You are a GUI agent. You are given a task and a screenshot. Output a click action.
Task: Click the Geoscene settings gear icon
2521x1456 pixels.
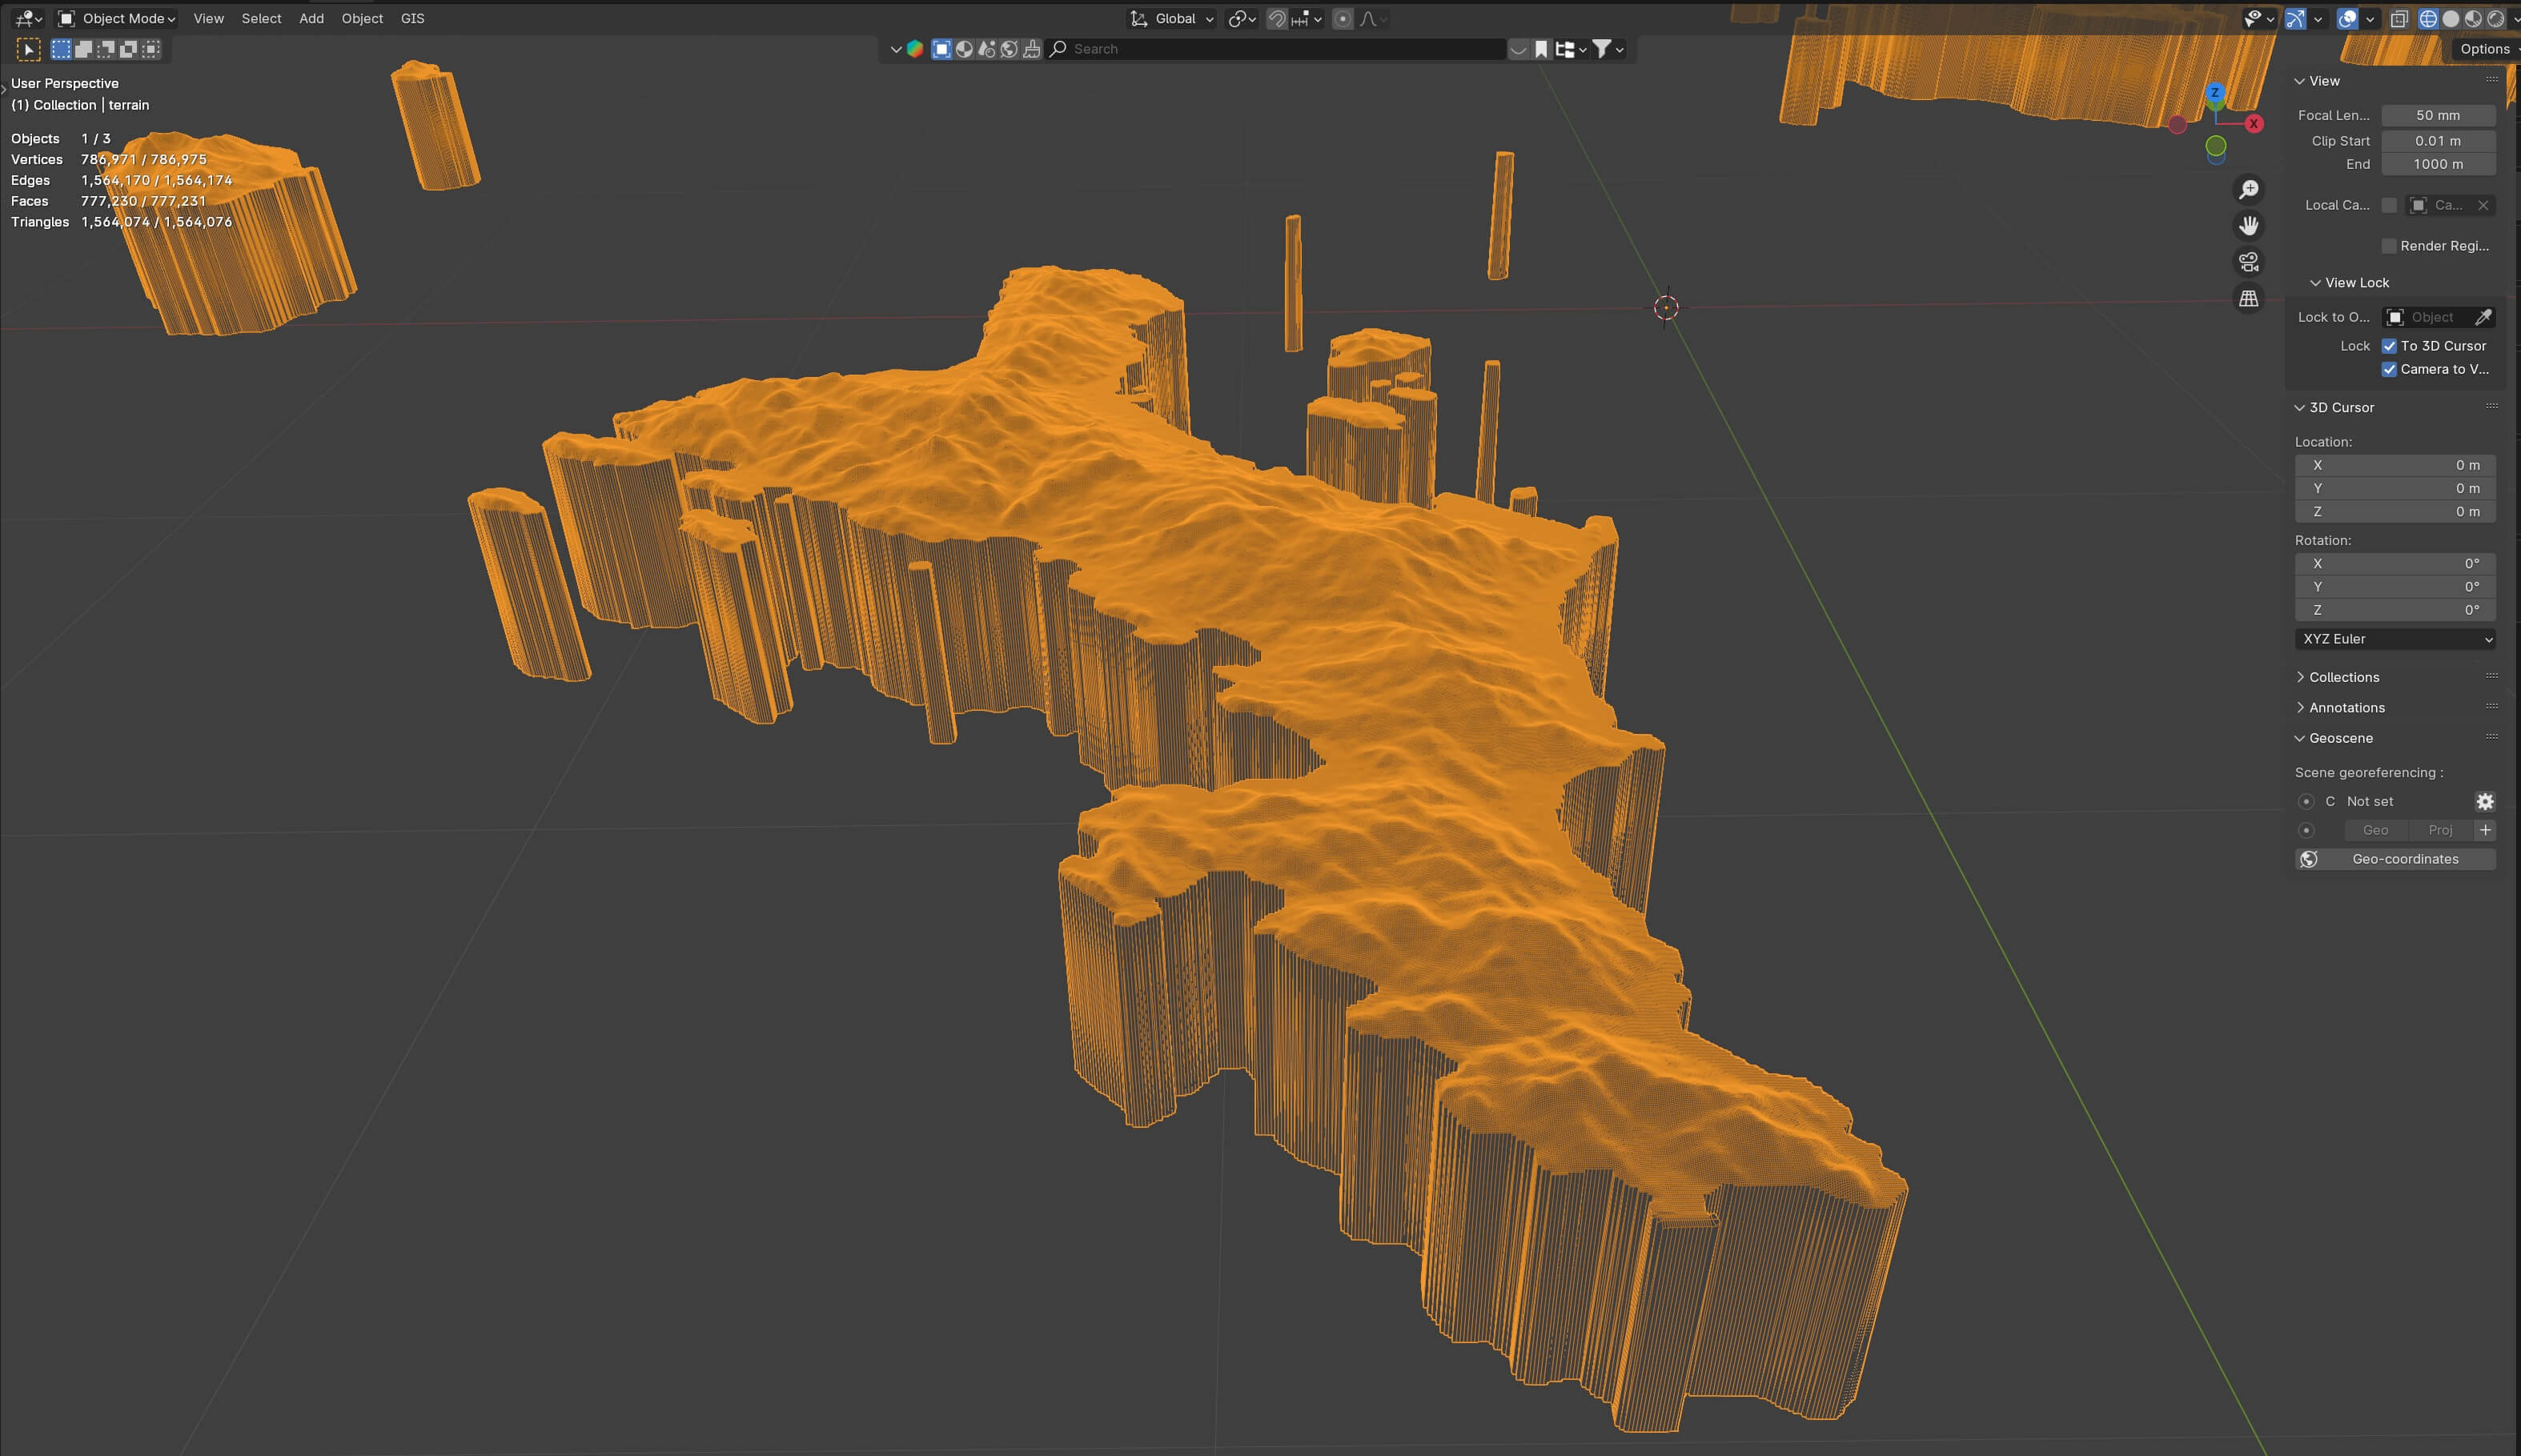tap(2485, 802)
